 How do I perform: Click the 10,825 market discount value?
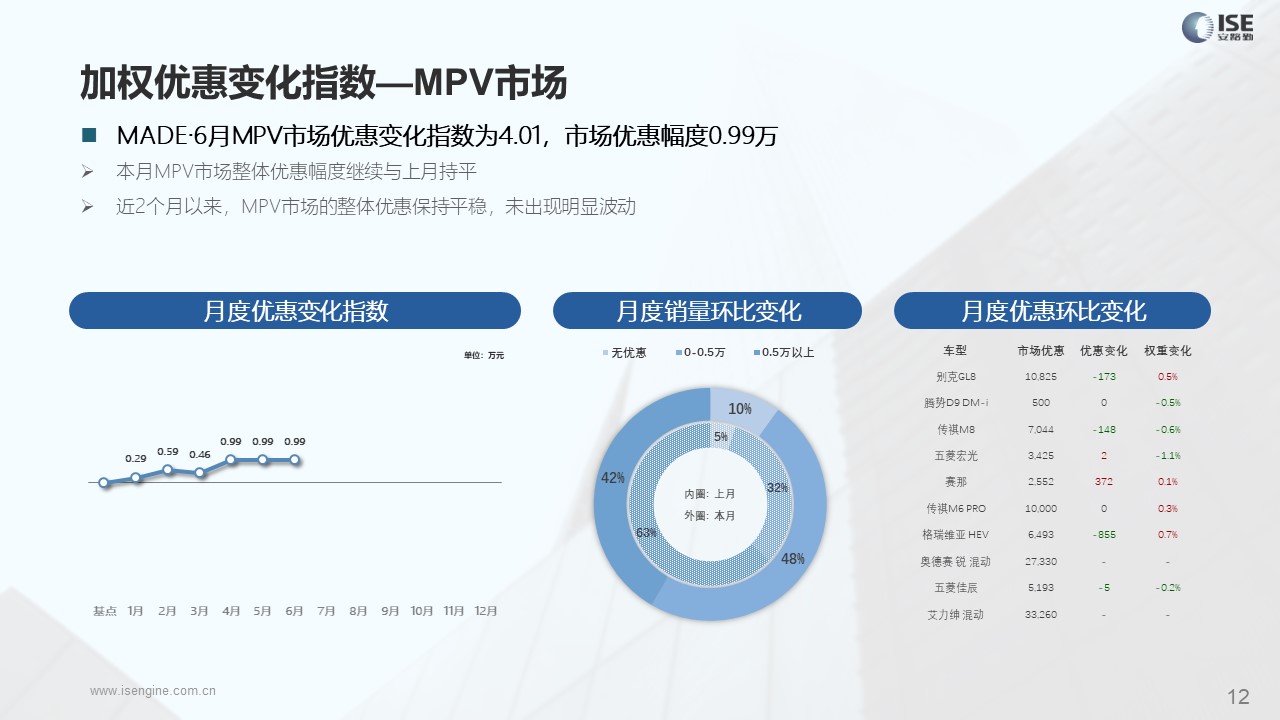[x=1041, y=377]
